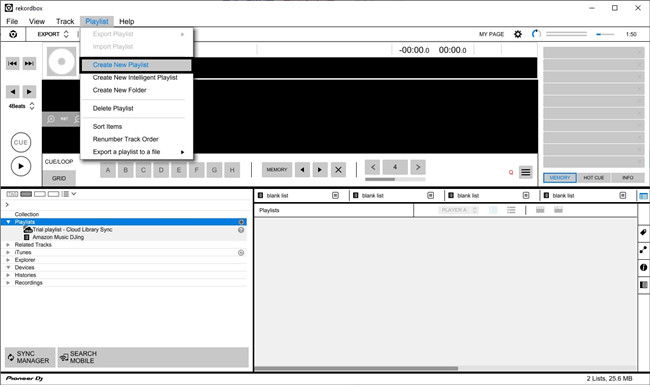The image size is (650, 385).
Task: Switch to the MEMORY panel tab
Action: [560, 178]
